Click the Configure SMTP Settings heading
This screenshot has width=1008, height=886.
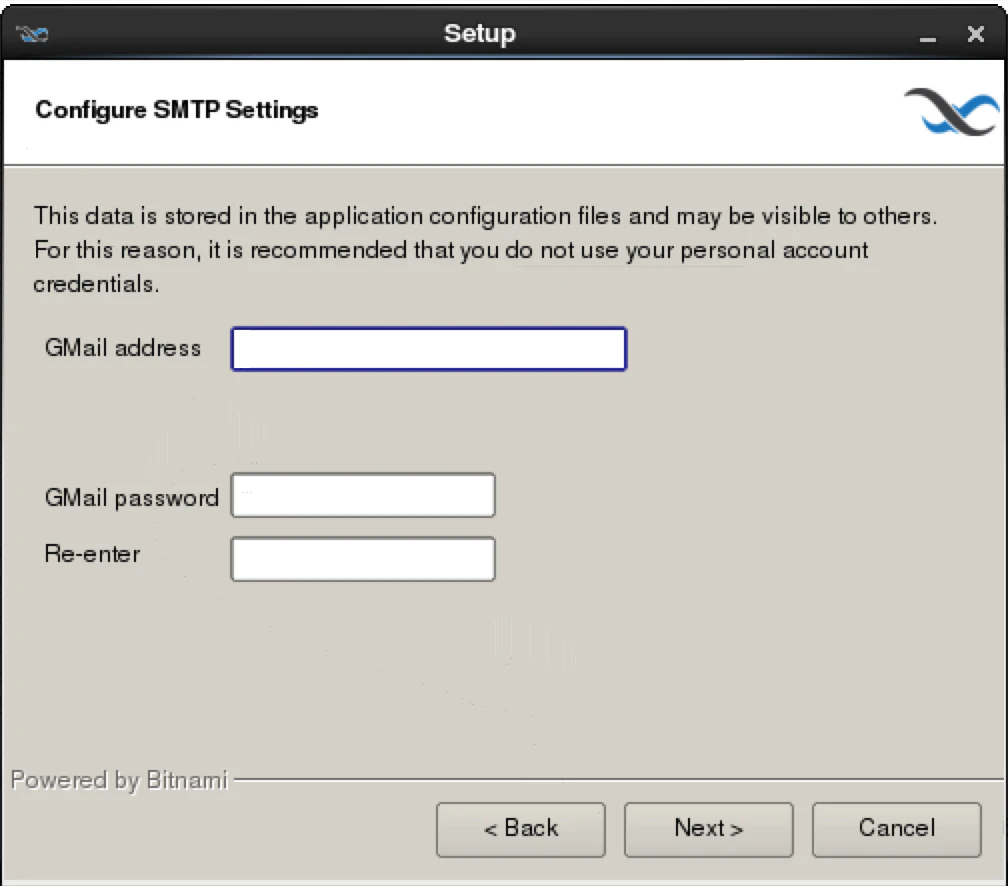177,110
